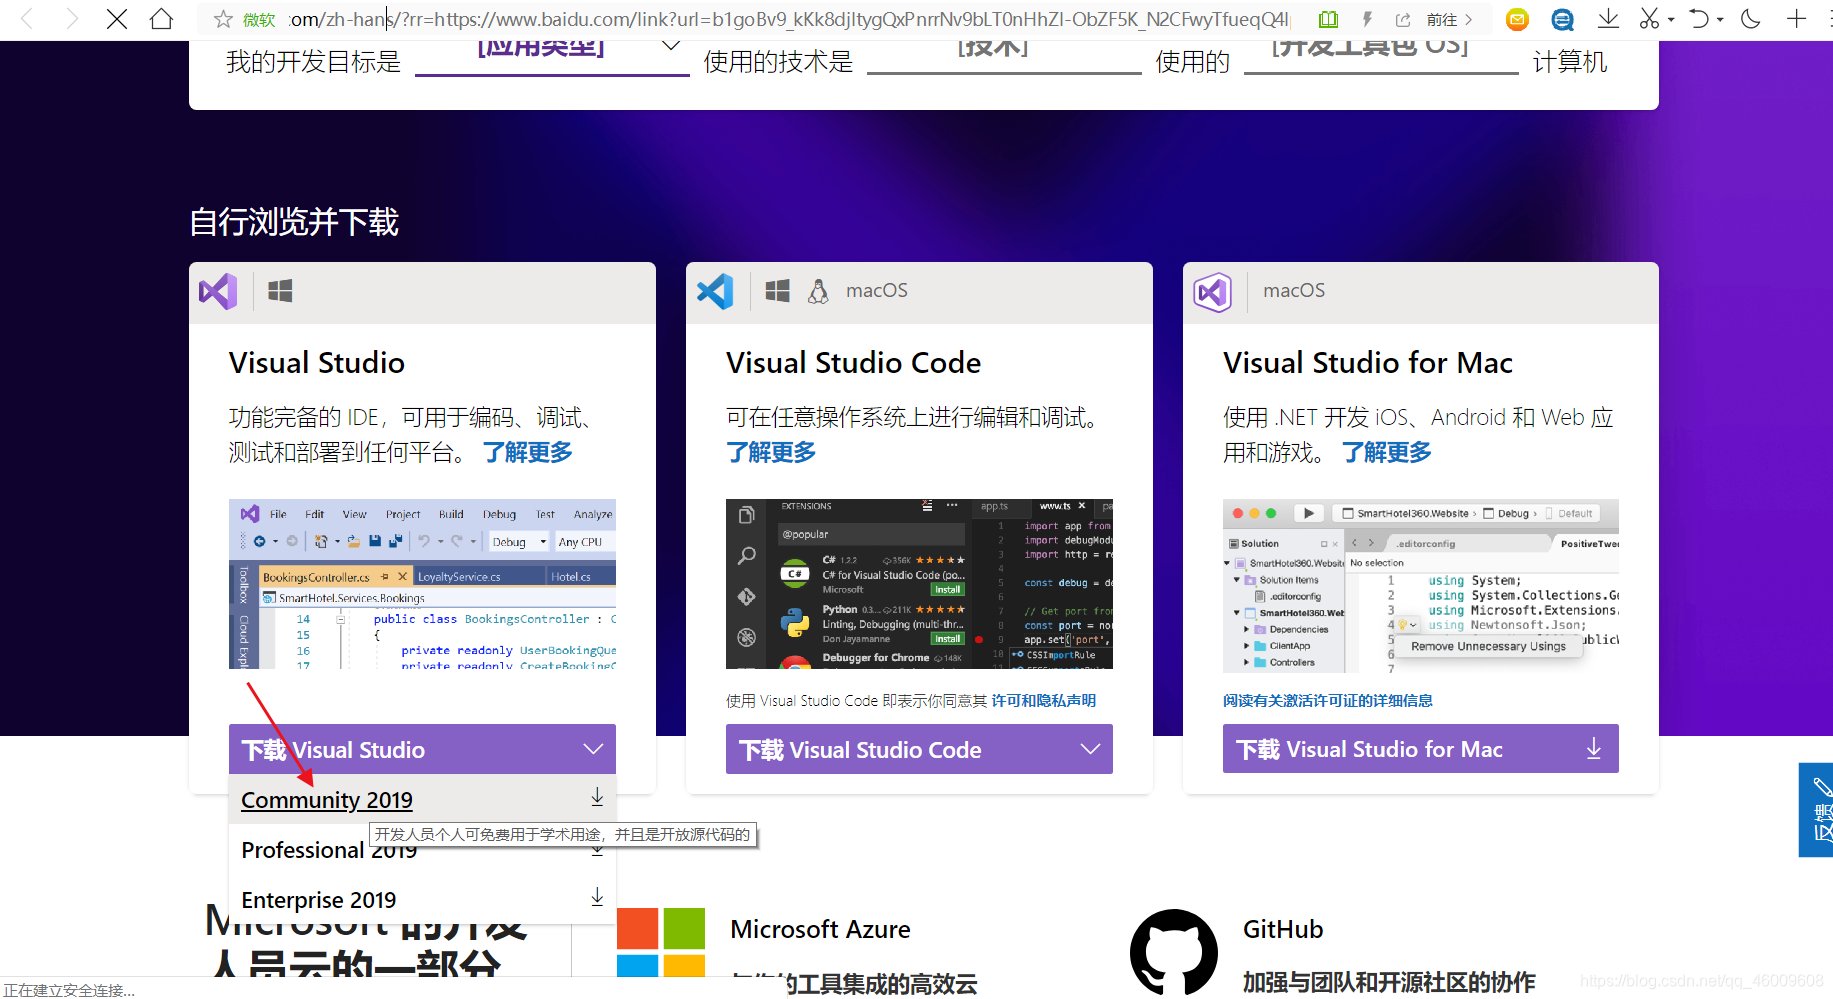The image size is (1833, 999).
Task: Enable reading mode book icon
Action: pyautogui.click(x=1328, y=19)
